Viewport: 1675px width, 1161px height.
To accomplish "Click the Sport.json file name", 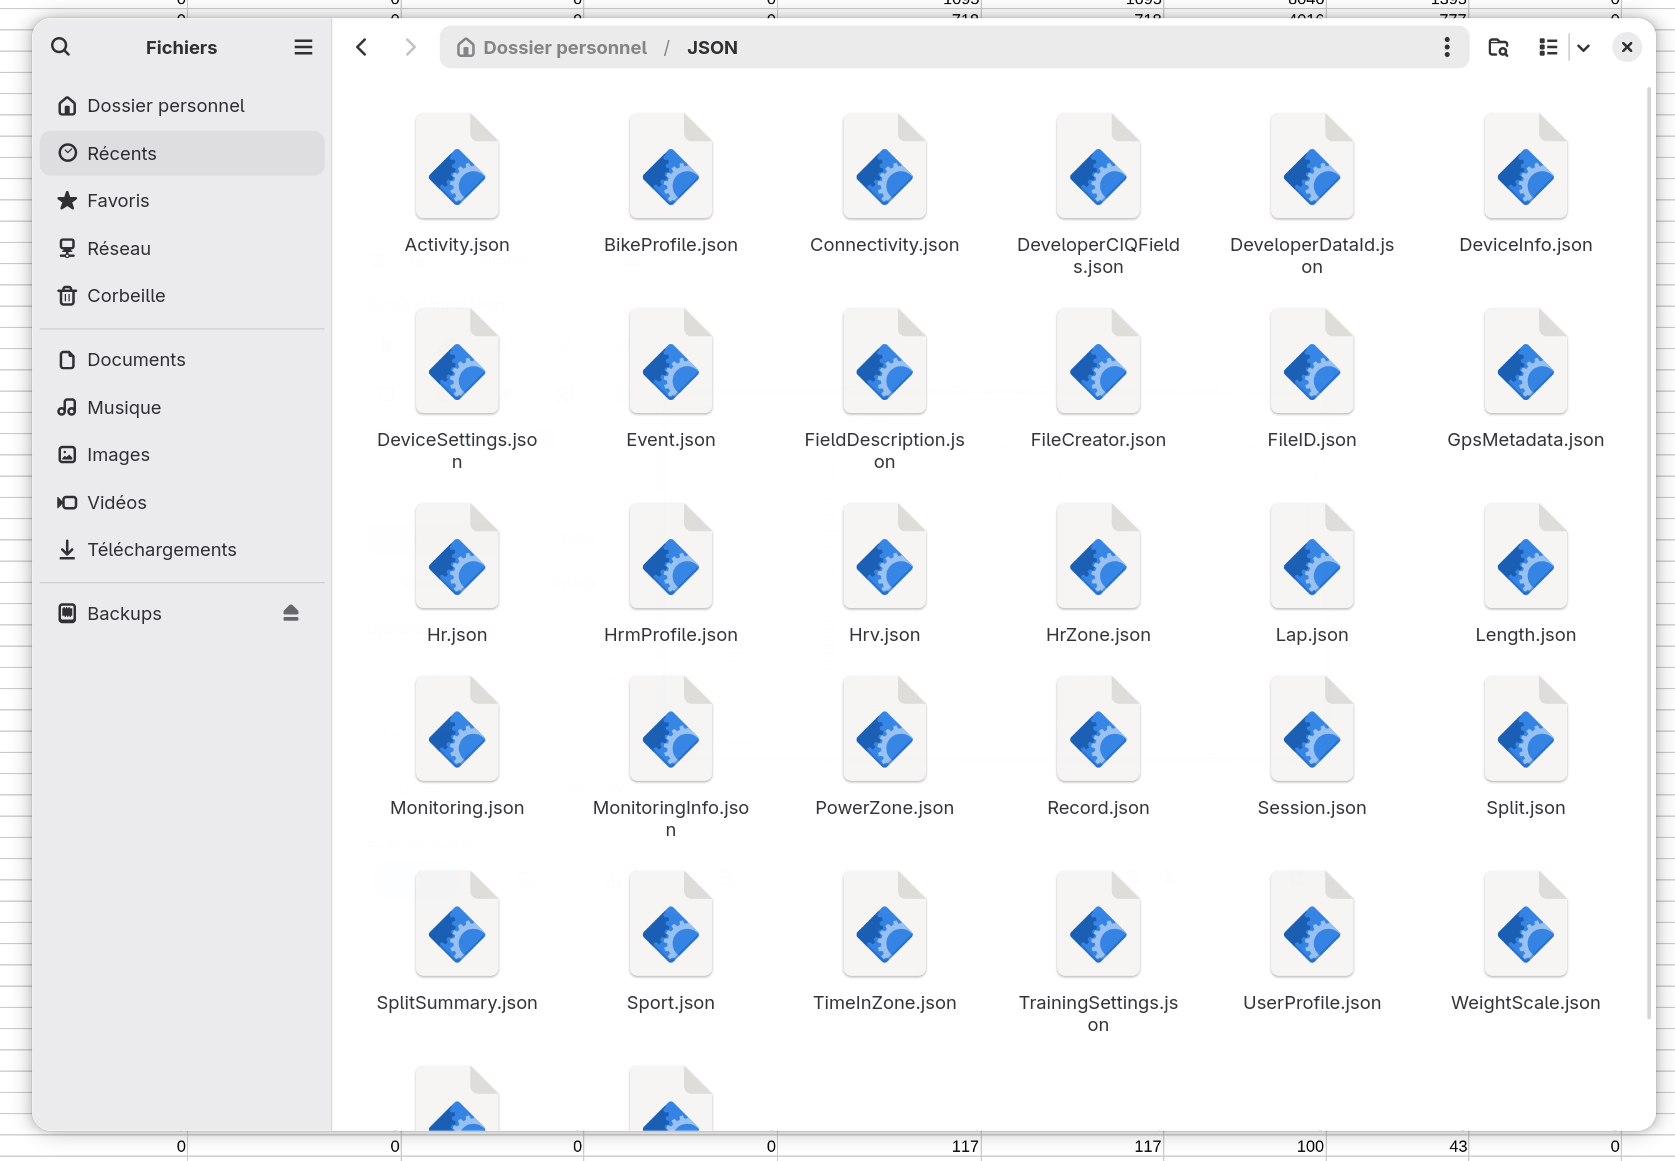I will [x=671, y=1003].
